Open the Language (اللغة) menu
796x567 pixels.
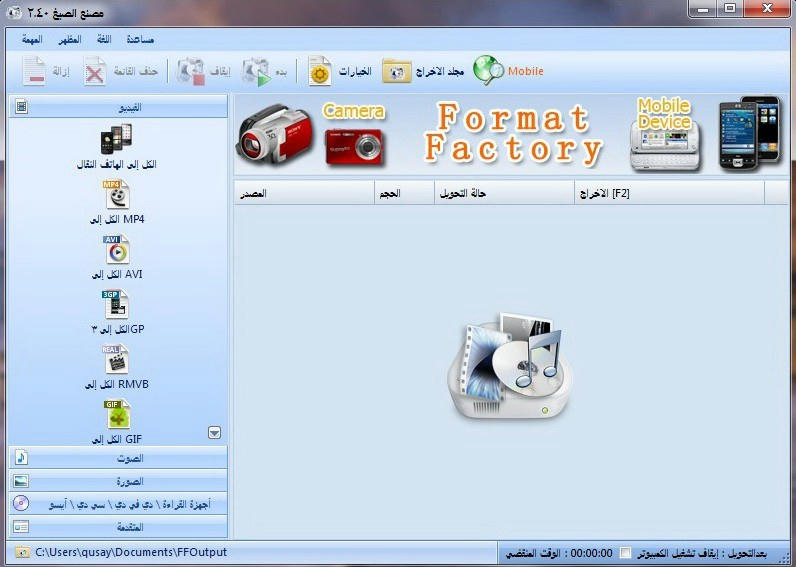tap(104, 40)
